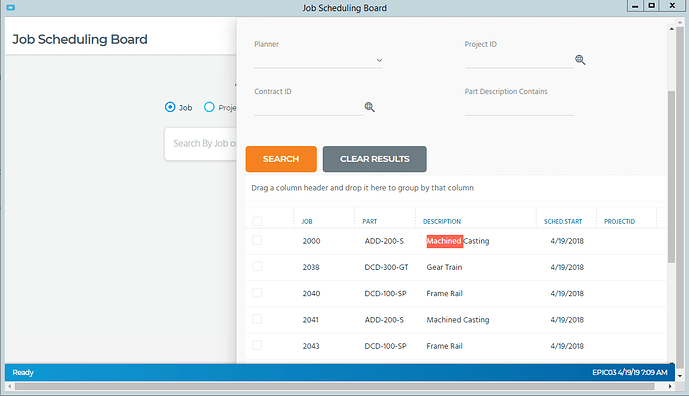The image size is (689, 396).
Task: Check the box for job 2000
Action: coord(257,240)
